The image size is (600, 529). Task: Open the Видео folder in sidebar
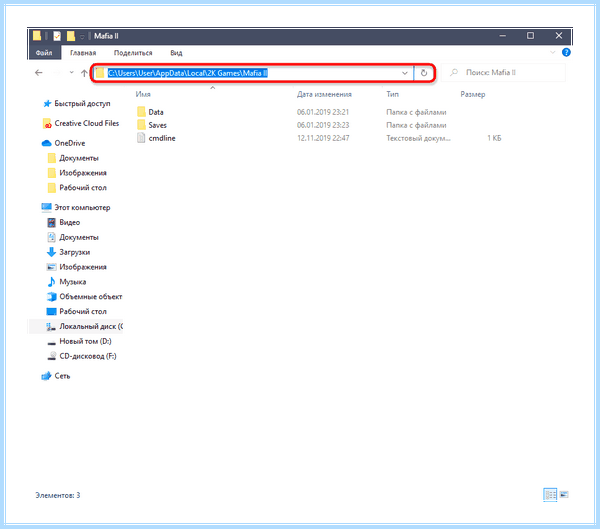click(x=70, y=222)
